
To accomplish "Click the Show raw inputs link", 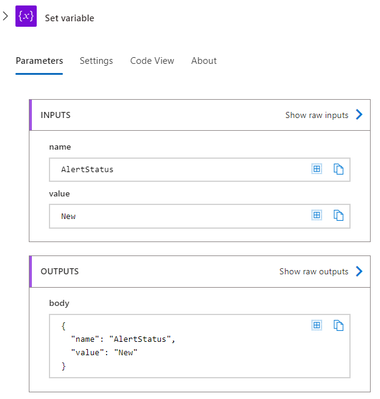I will [317, 115].
